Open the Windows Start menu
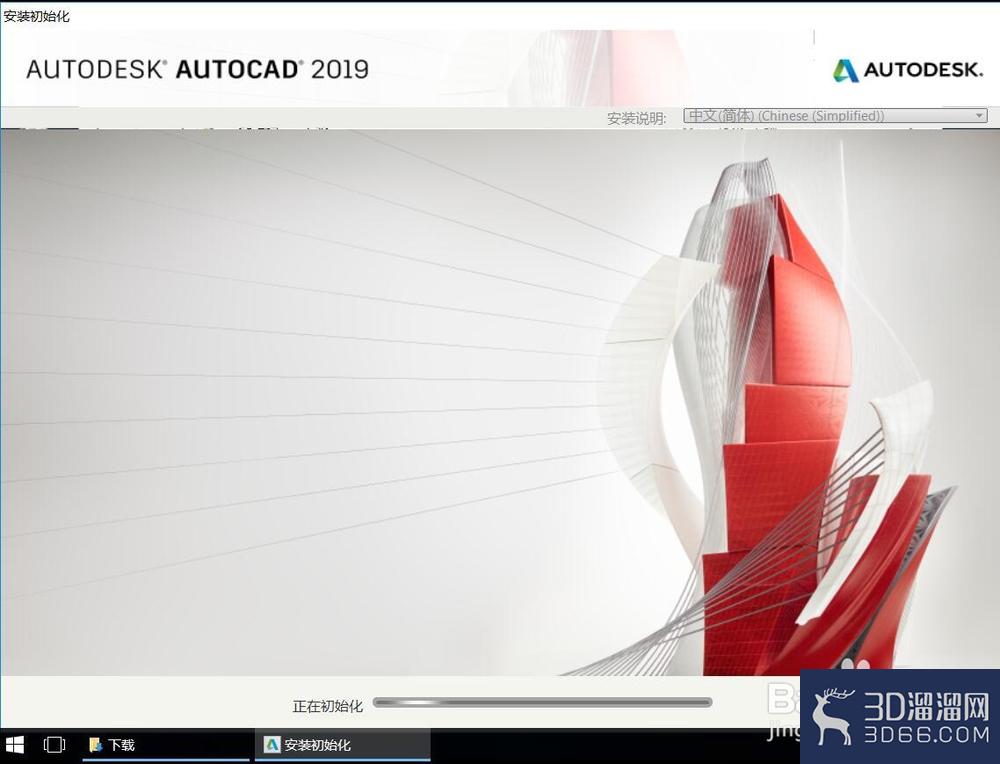Screen dimensions: 1000x764 (x=14, y=745)
